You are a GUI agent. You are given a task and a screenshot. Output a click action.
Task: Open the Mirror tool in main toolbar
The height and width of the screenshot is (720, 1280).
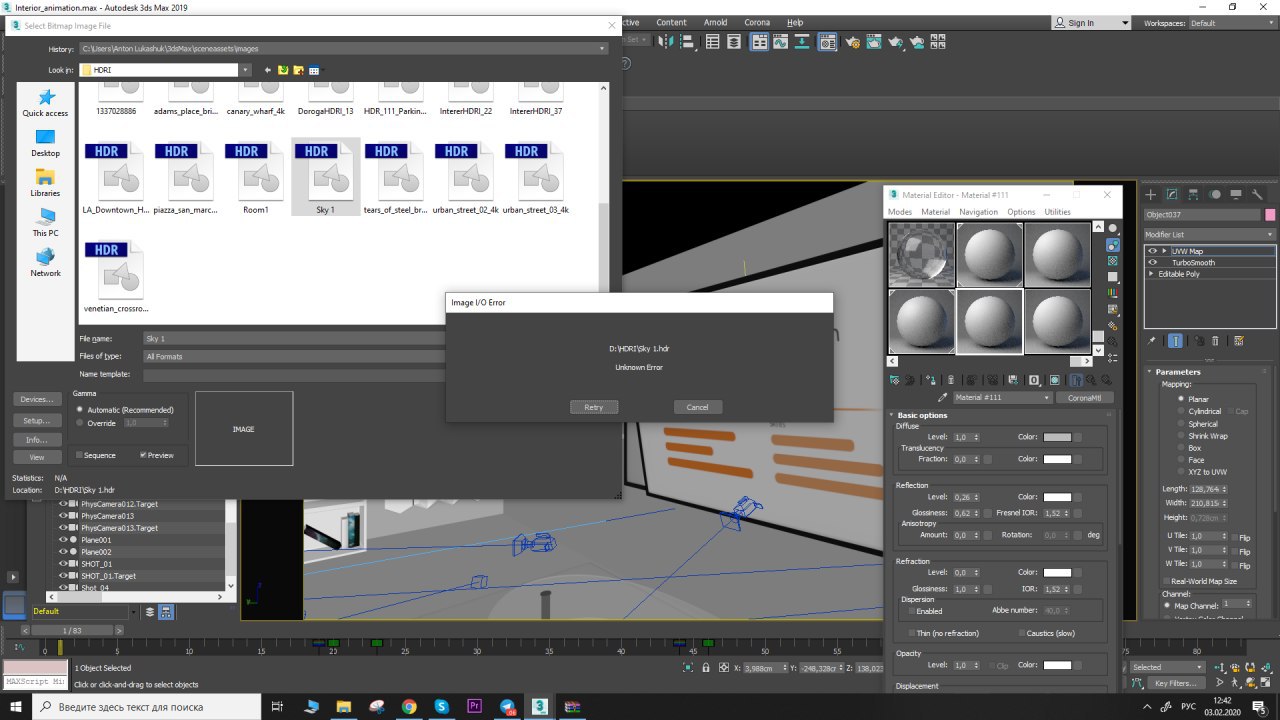(666, 42)
